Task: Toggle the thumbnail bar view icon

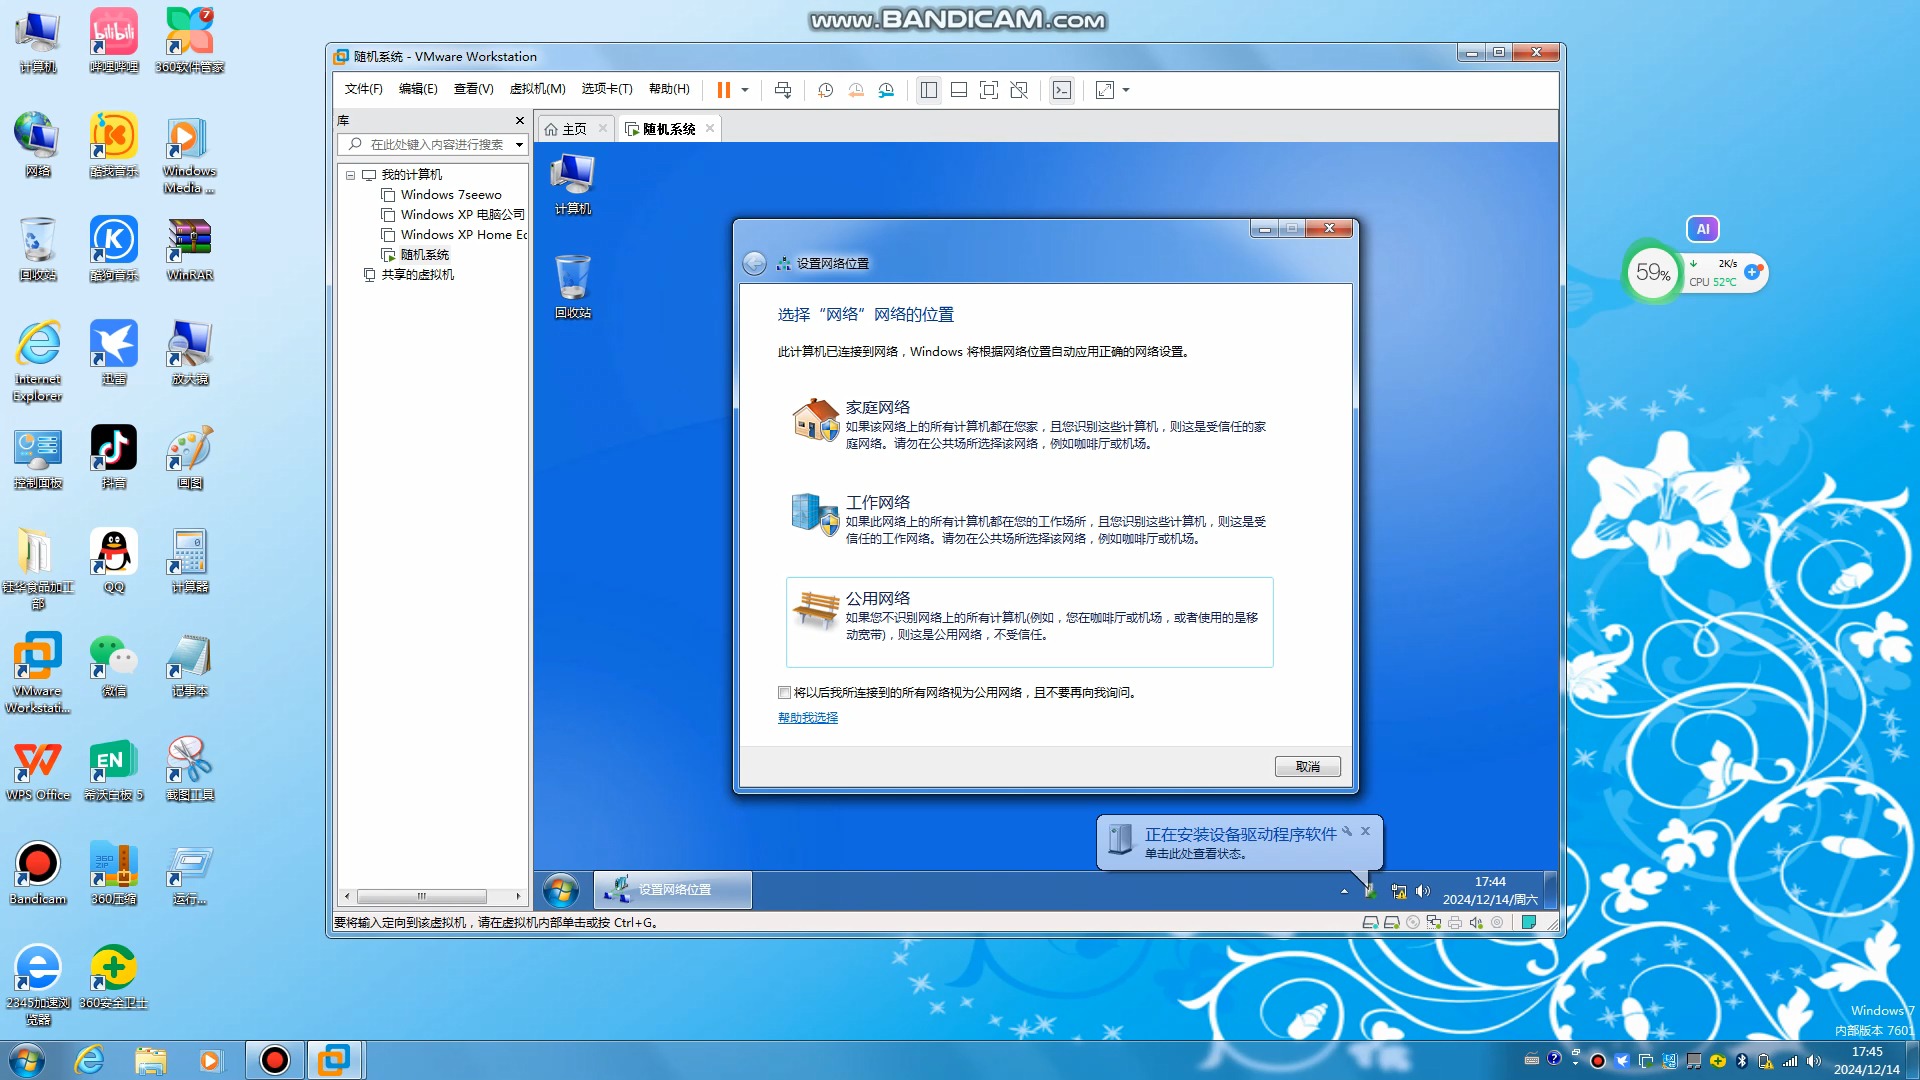Action: (x=959, y=90)
